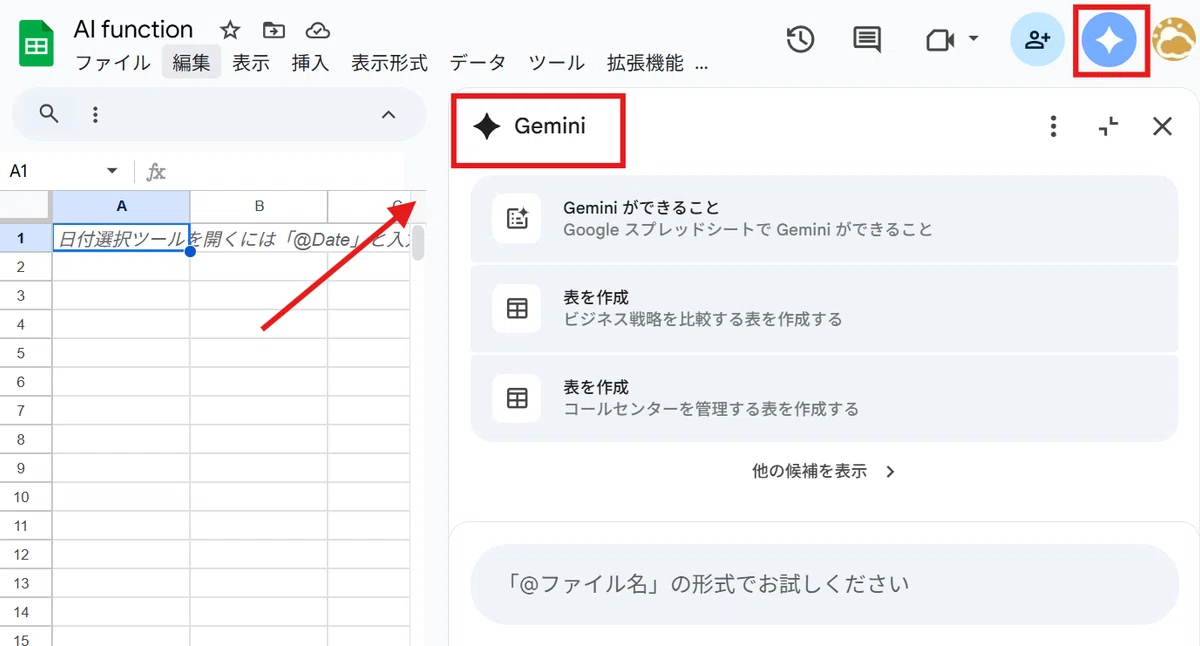Select row 8 header
The image size is (1200, 646).
pos(25,439)
